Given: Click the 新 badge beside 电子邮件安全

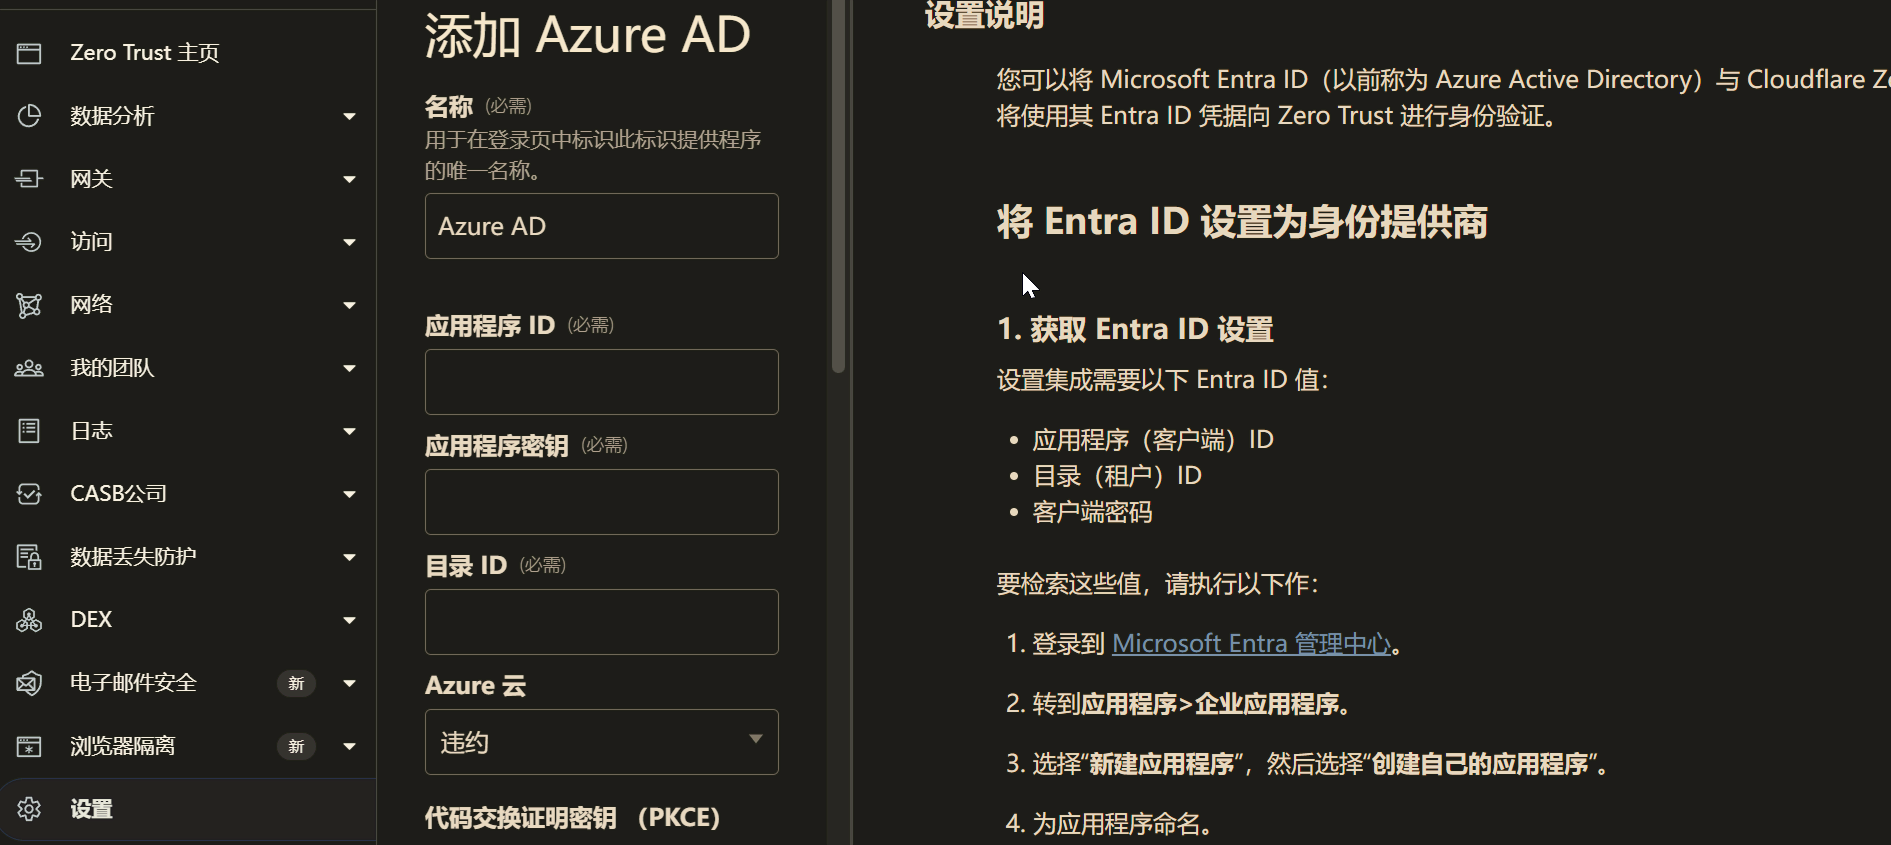Looking at the screenshot, I should click(296, 684).
